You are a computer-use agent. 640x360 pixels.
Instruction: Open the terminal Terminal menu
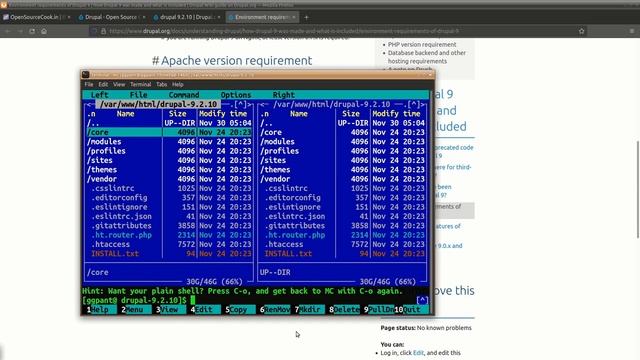point(140,84)
